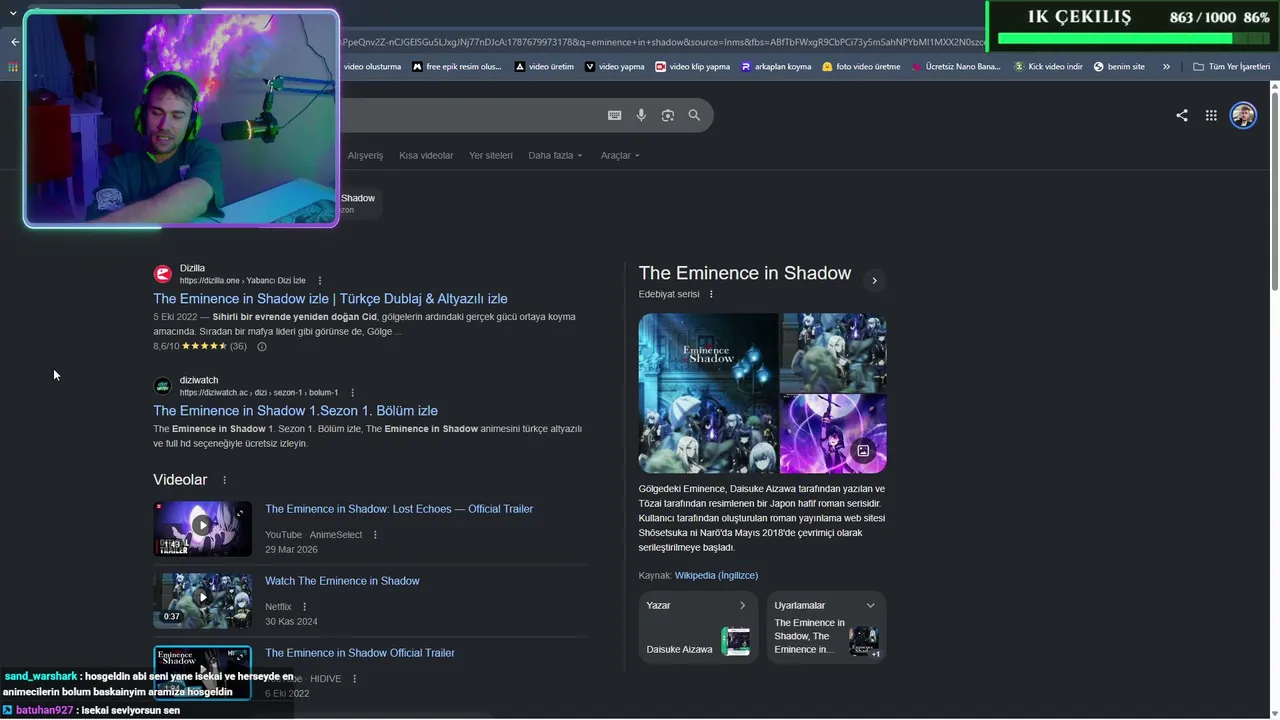Go back with the browser back arrow
The height and width of the screenshot is (720, 1280).
[15, 42]
